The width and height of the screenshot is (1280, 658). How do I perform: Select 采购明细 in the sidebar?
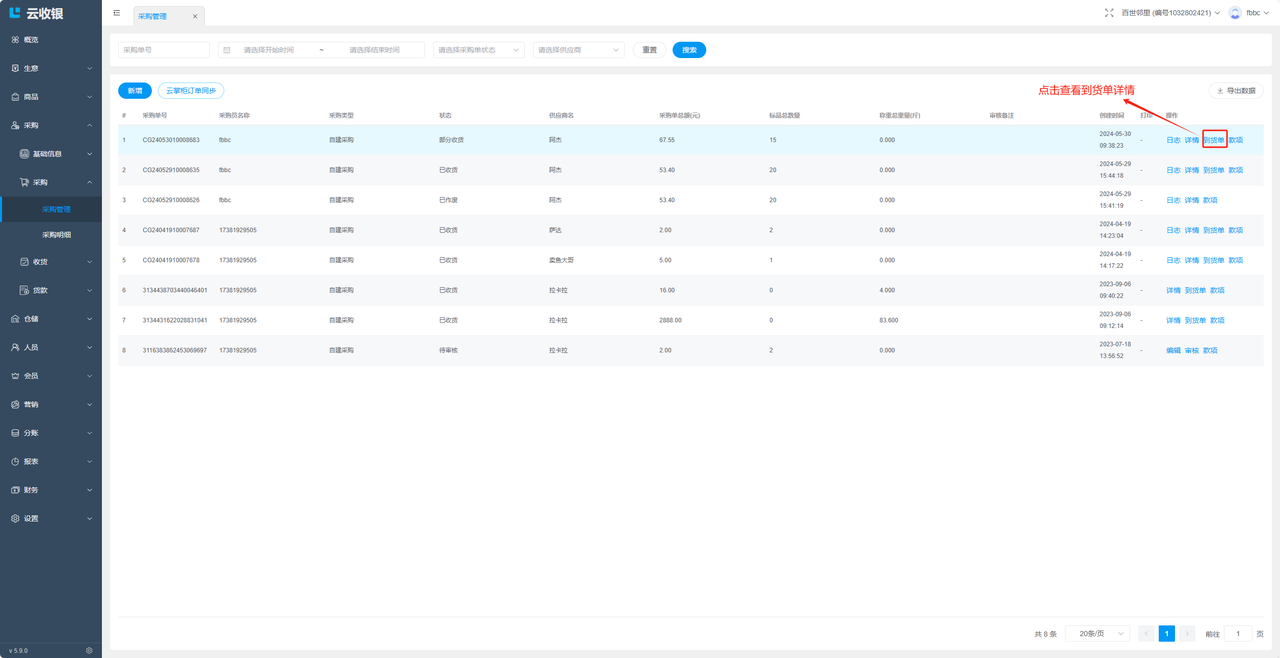[56, 235]
